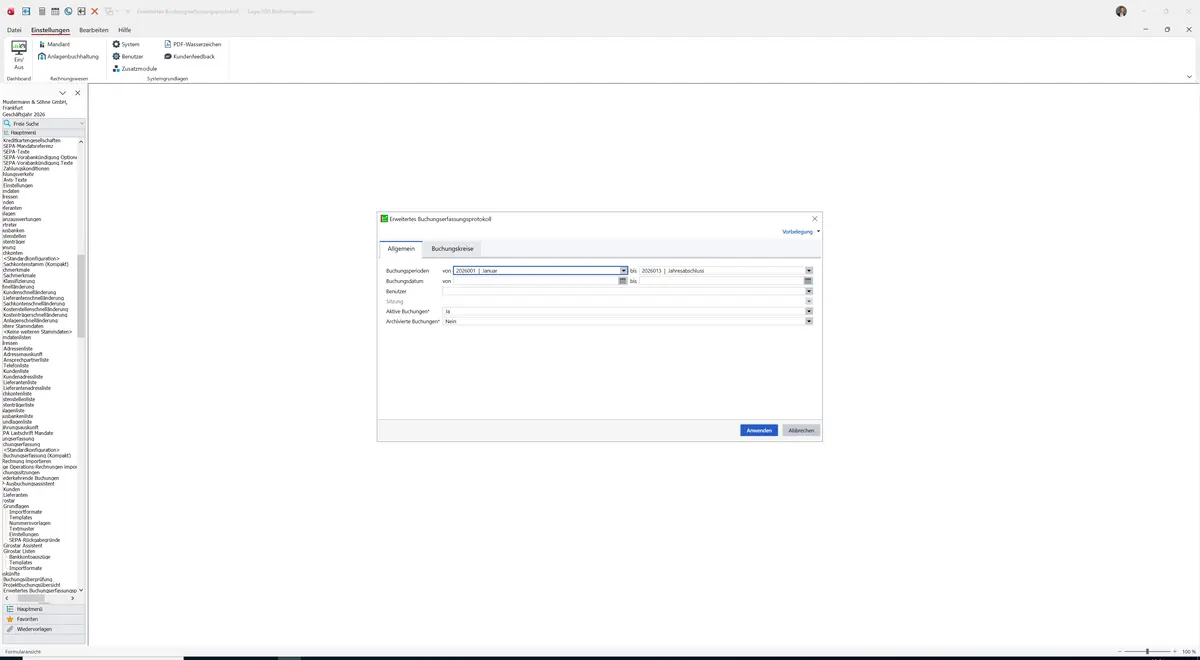
Task: Open the PDF-Wasserzeichen settings
Action: [193, 44]
